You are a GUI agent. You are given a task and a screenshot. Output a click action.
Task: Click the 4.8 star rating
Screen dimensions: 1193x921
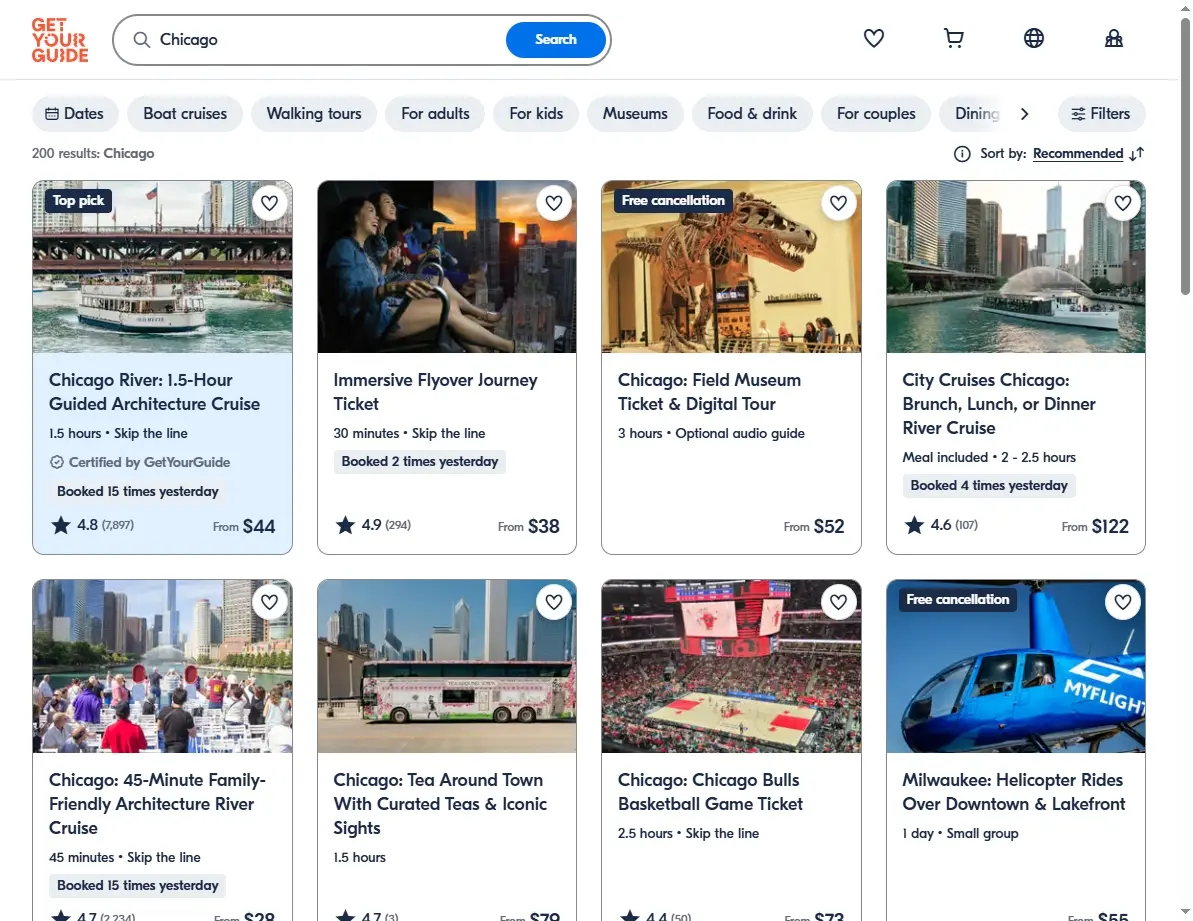pos(92,525)
